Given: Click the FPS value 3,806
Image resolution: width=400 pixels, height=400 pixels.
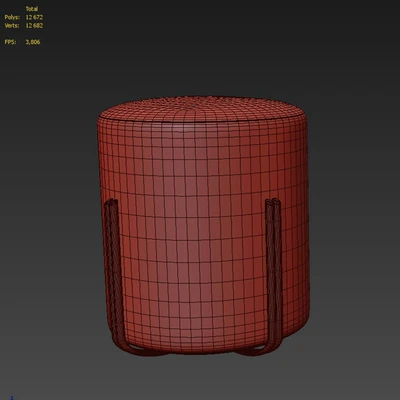Looking at the screenshot, I should tap(33, 42).
